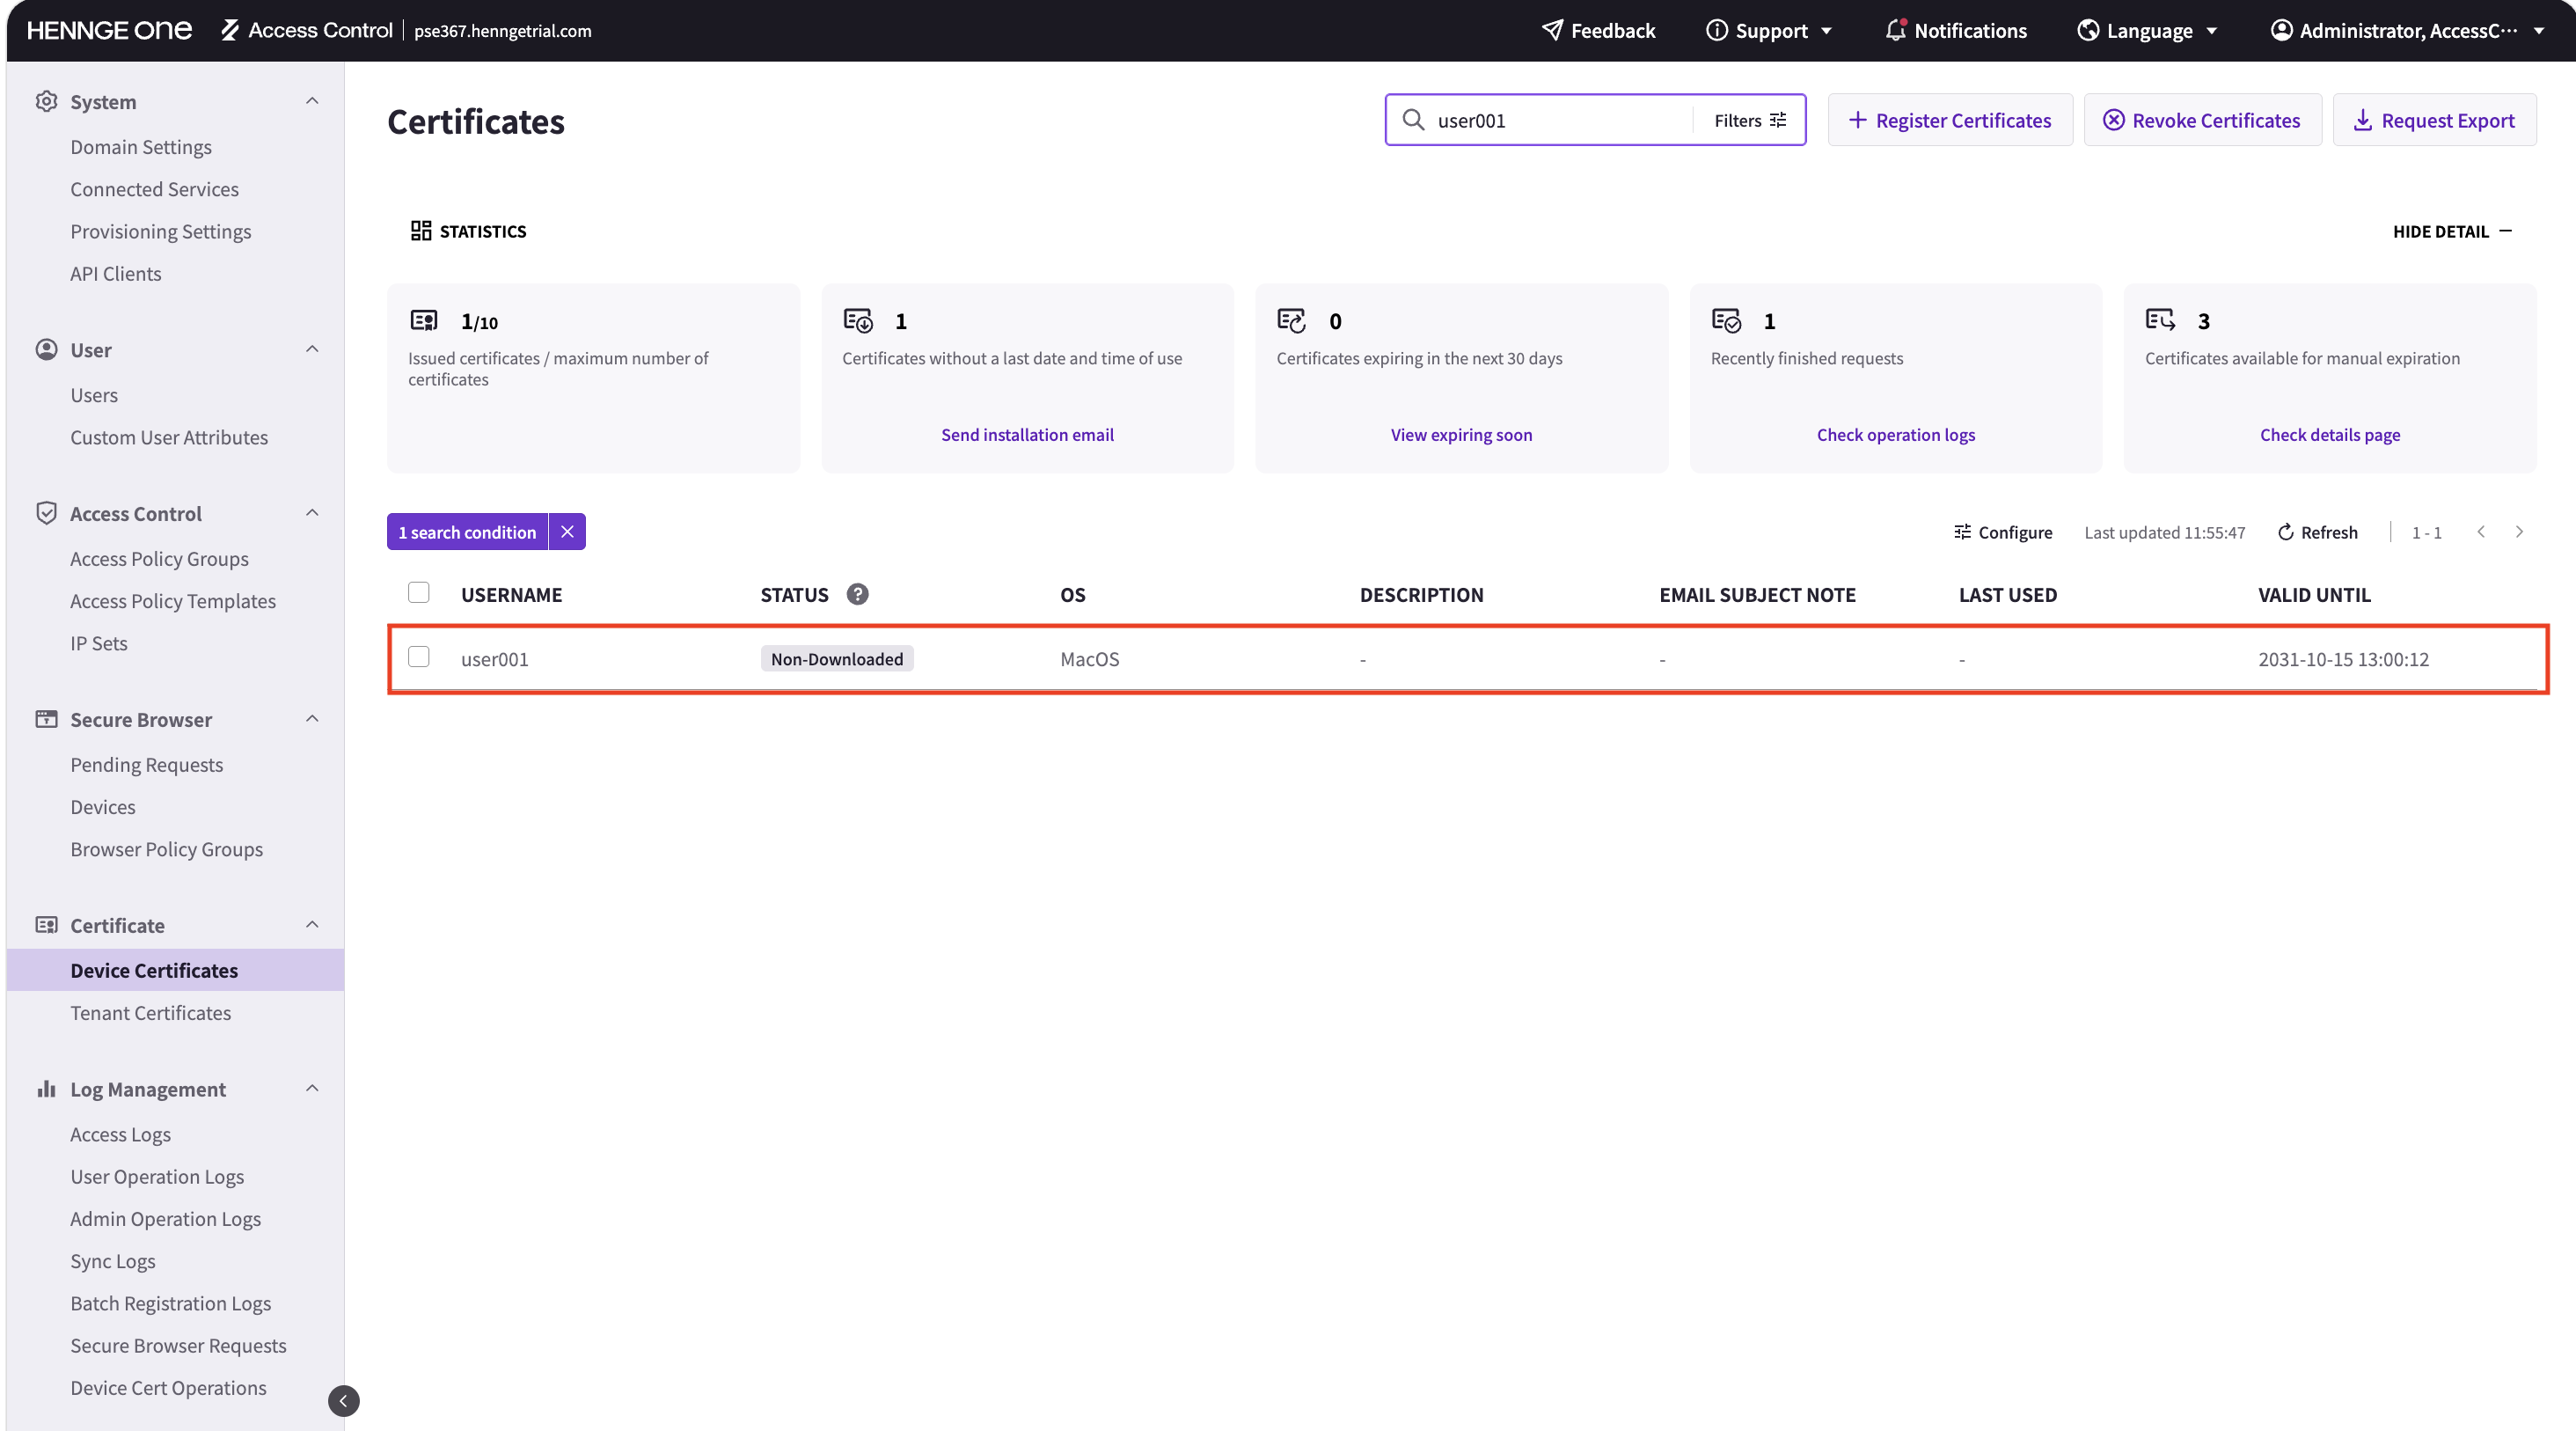Screen dimensions: 2576x1431
Task: Collapse the Access Control section chevron
Action: (312, 513)
